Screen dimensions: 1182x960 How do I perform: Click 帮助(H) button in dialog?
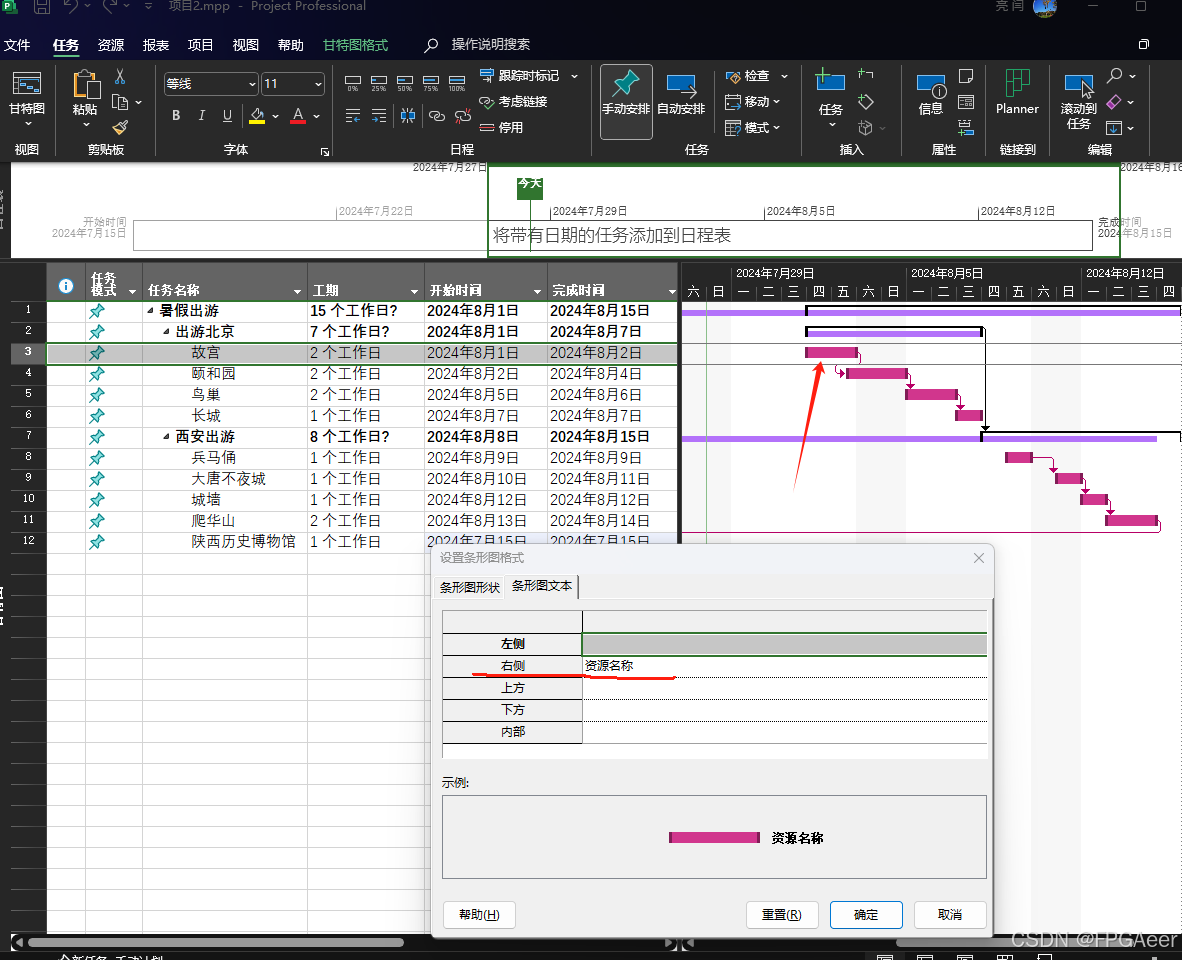479,915
